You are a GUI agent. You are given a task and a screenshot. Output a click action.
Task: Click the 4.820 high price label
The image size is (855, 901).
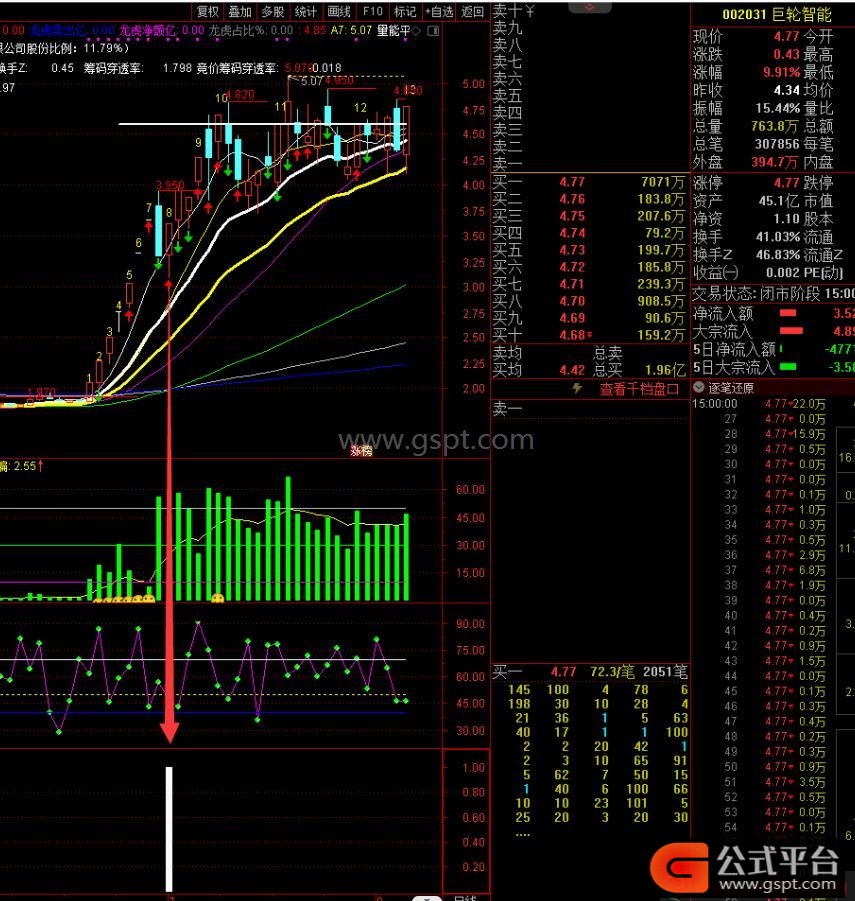tap(240, 94)
